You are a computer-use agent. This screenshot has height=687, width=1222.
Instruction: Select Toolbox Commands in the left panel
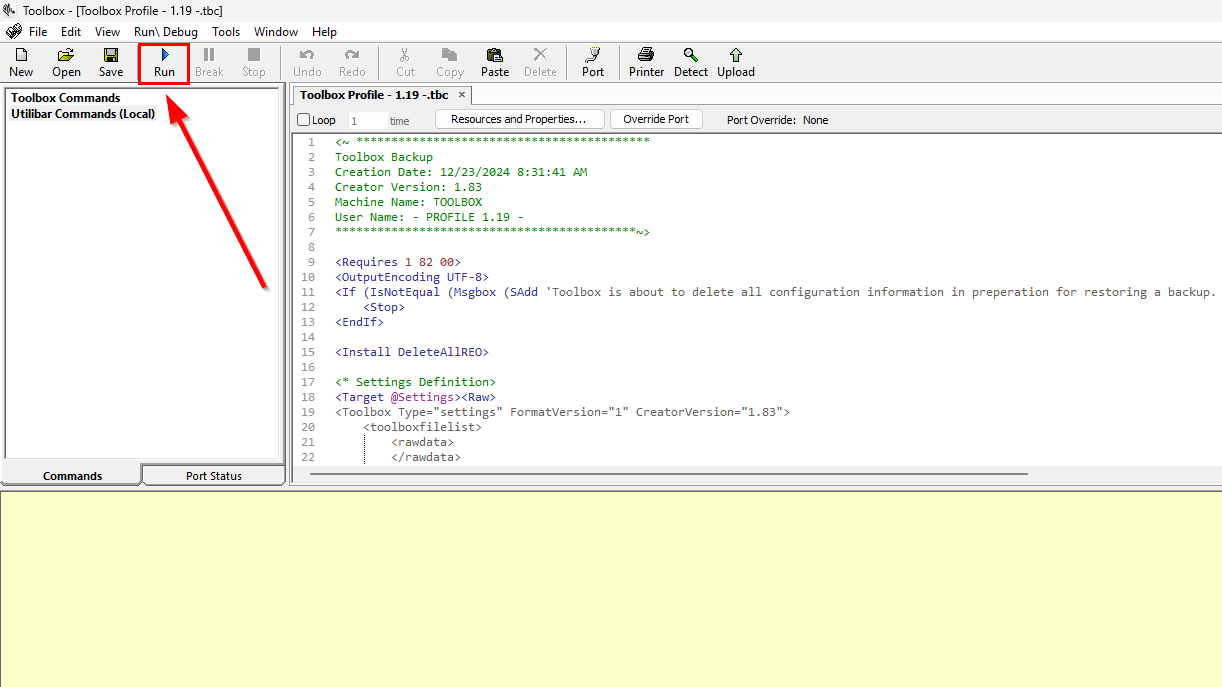click(66, 98)
